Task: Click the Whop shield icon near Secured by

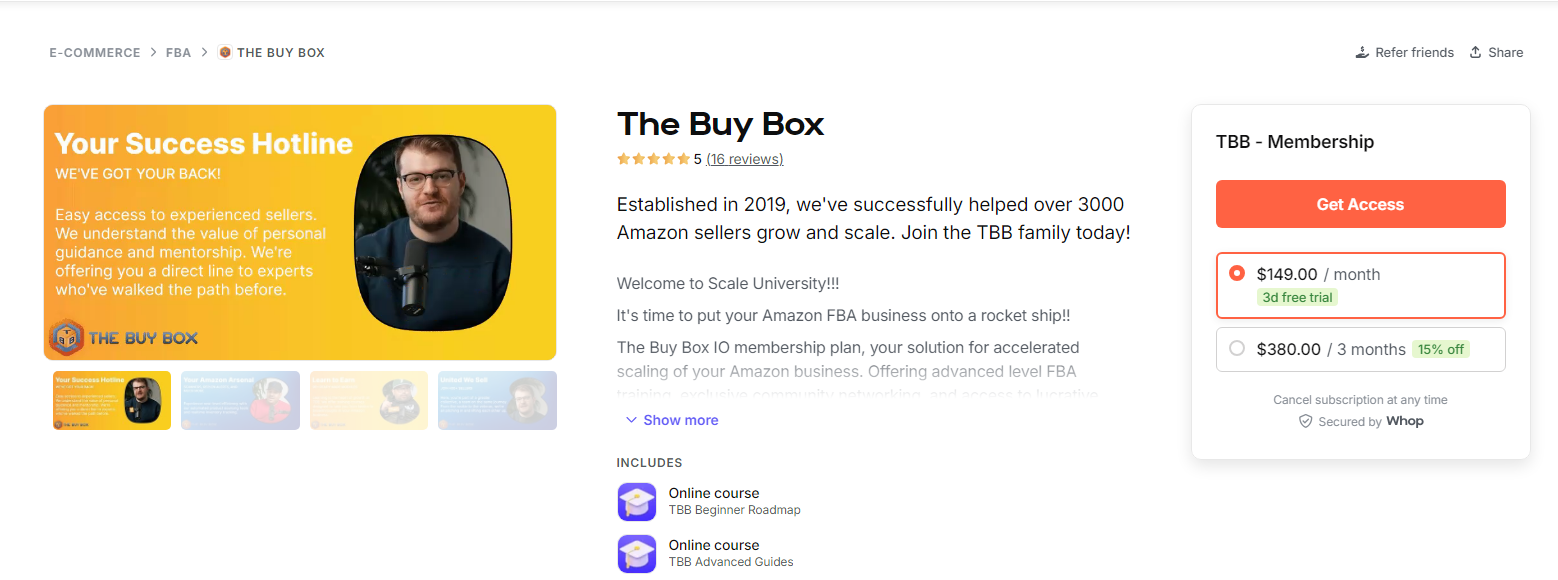Action: (x=1306, y=421)
